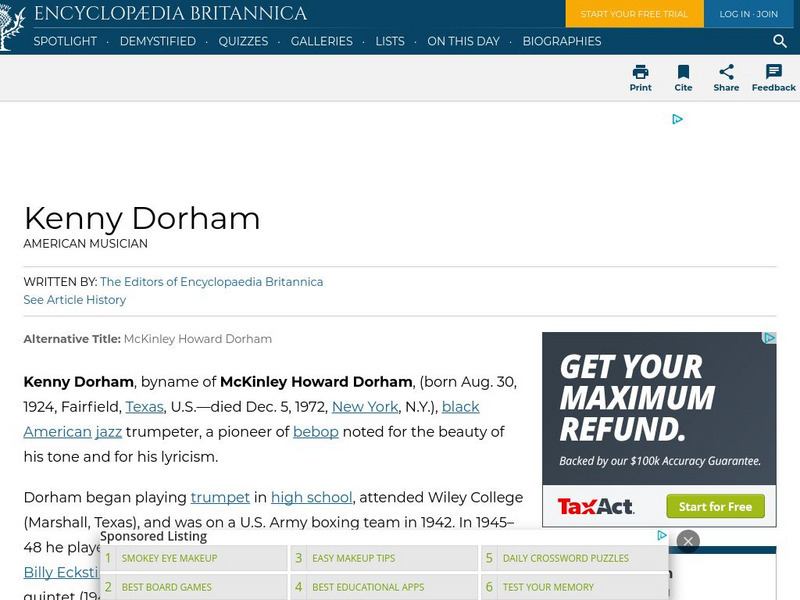This screenshot has width=800, height=600.
Task: Click the AdChoices triangle on the sponsored listing
Action: coord(661,536)
